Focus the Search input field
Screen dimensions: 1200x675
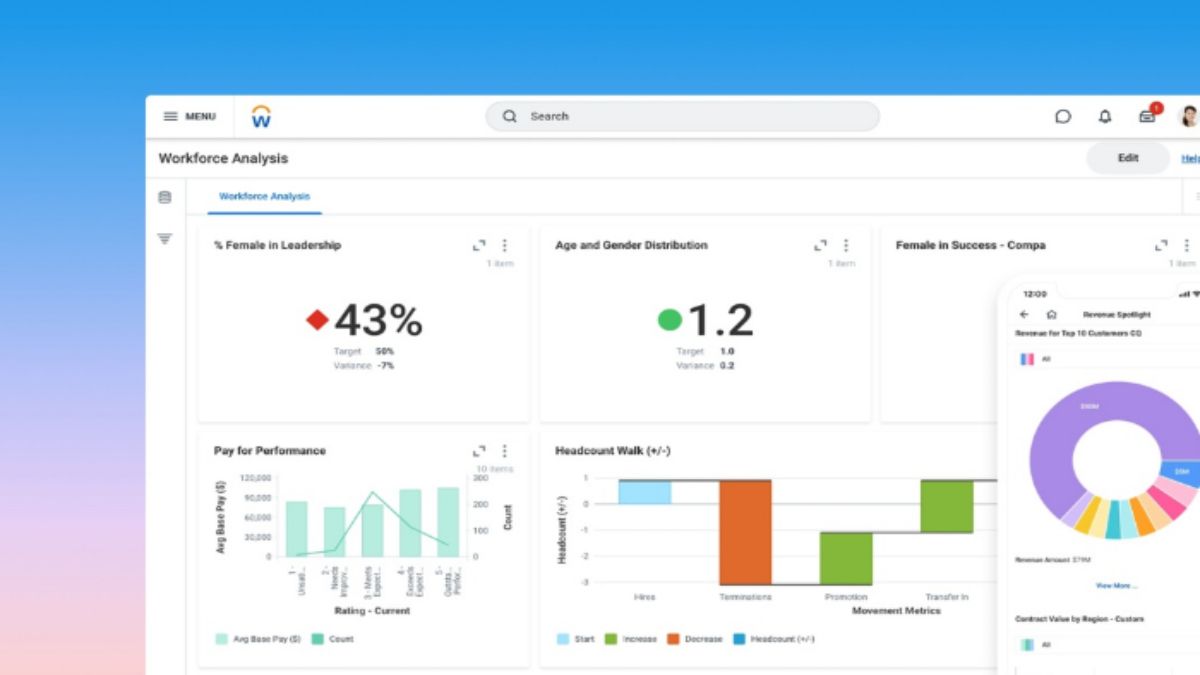(x=682, y=116)
